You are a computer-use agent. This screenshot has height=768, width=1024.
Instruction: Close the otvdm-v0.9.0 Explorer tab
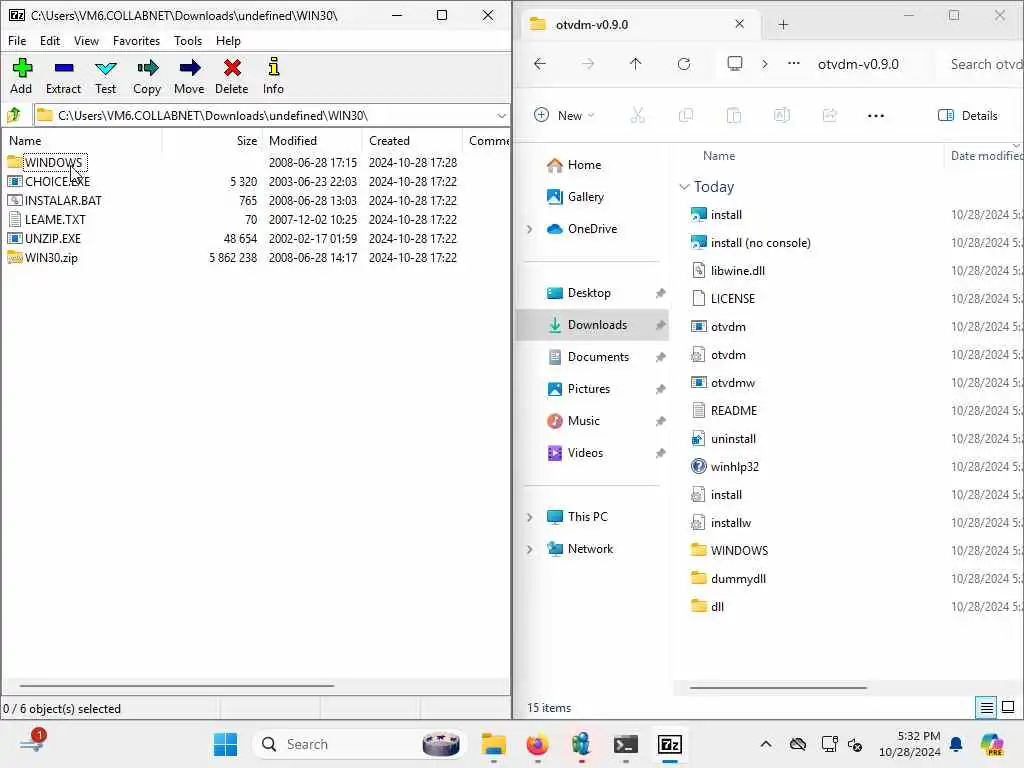(x=739, y=24)
